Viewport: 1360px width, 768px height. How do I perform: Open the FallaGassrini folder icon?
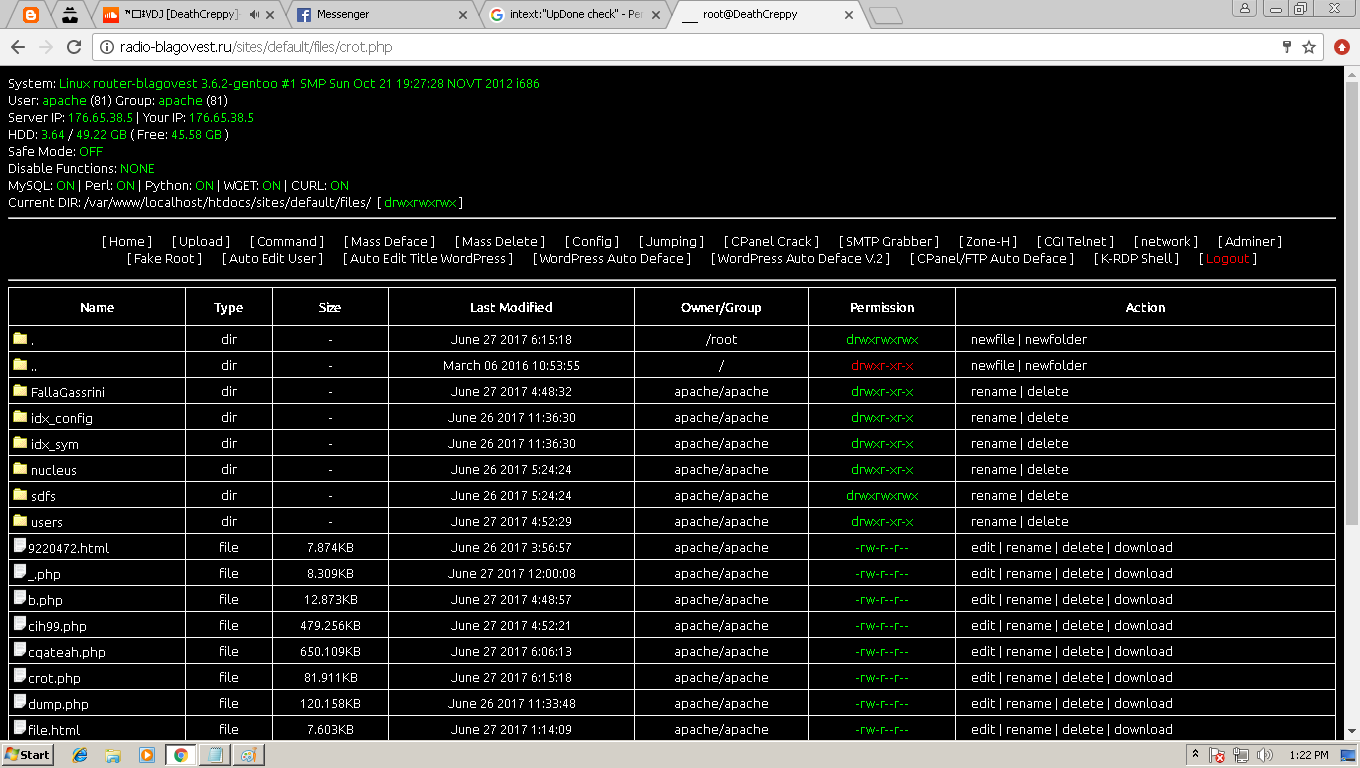pos(20,391)
